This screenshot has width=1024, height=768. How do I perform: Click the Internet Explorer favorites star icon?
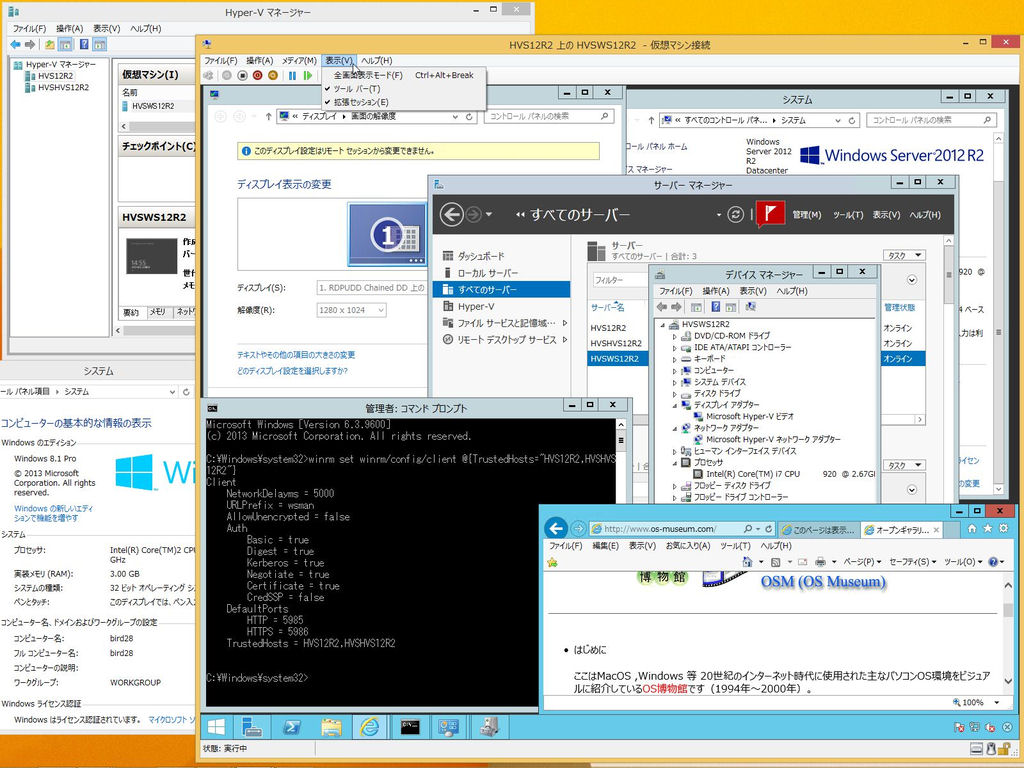tap(987, 528)
